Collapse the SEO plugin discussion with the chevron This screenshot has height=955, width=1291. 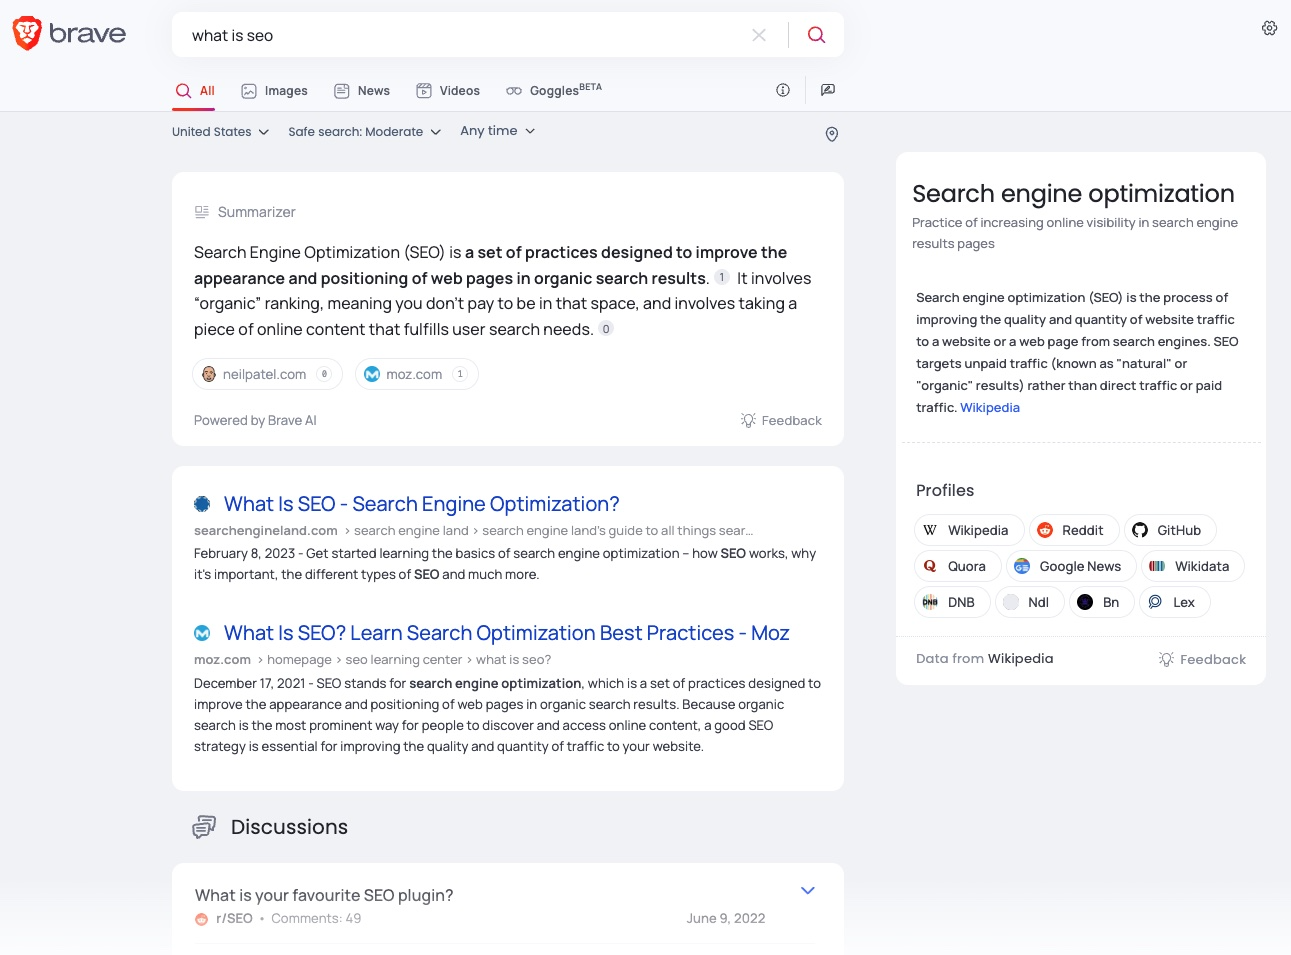pyautogui.click(x=807, y=890)
